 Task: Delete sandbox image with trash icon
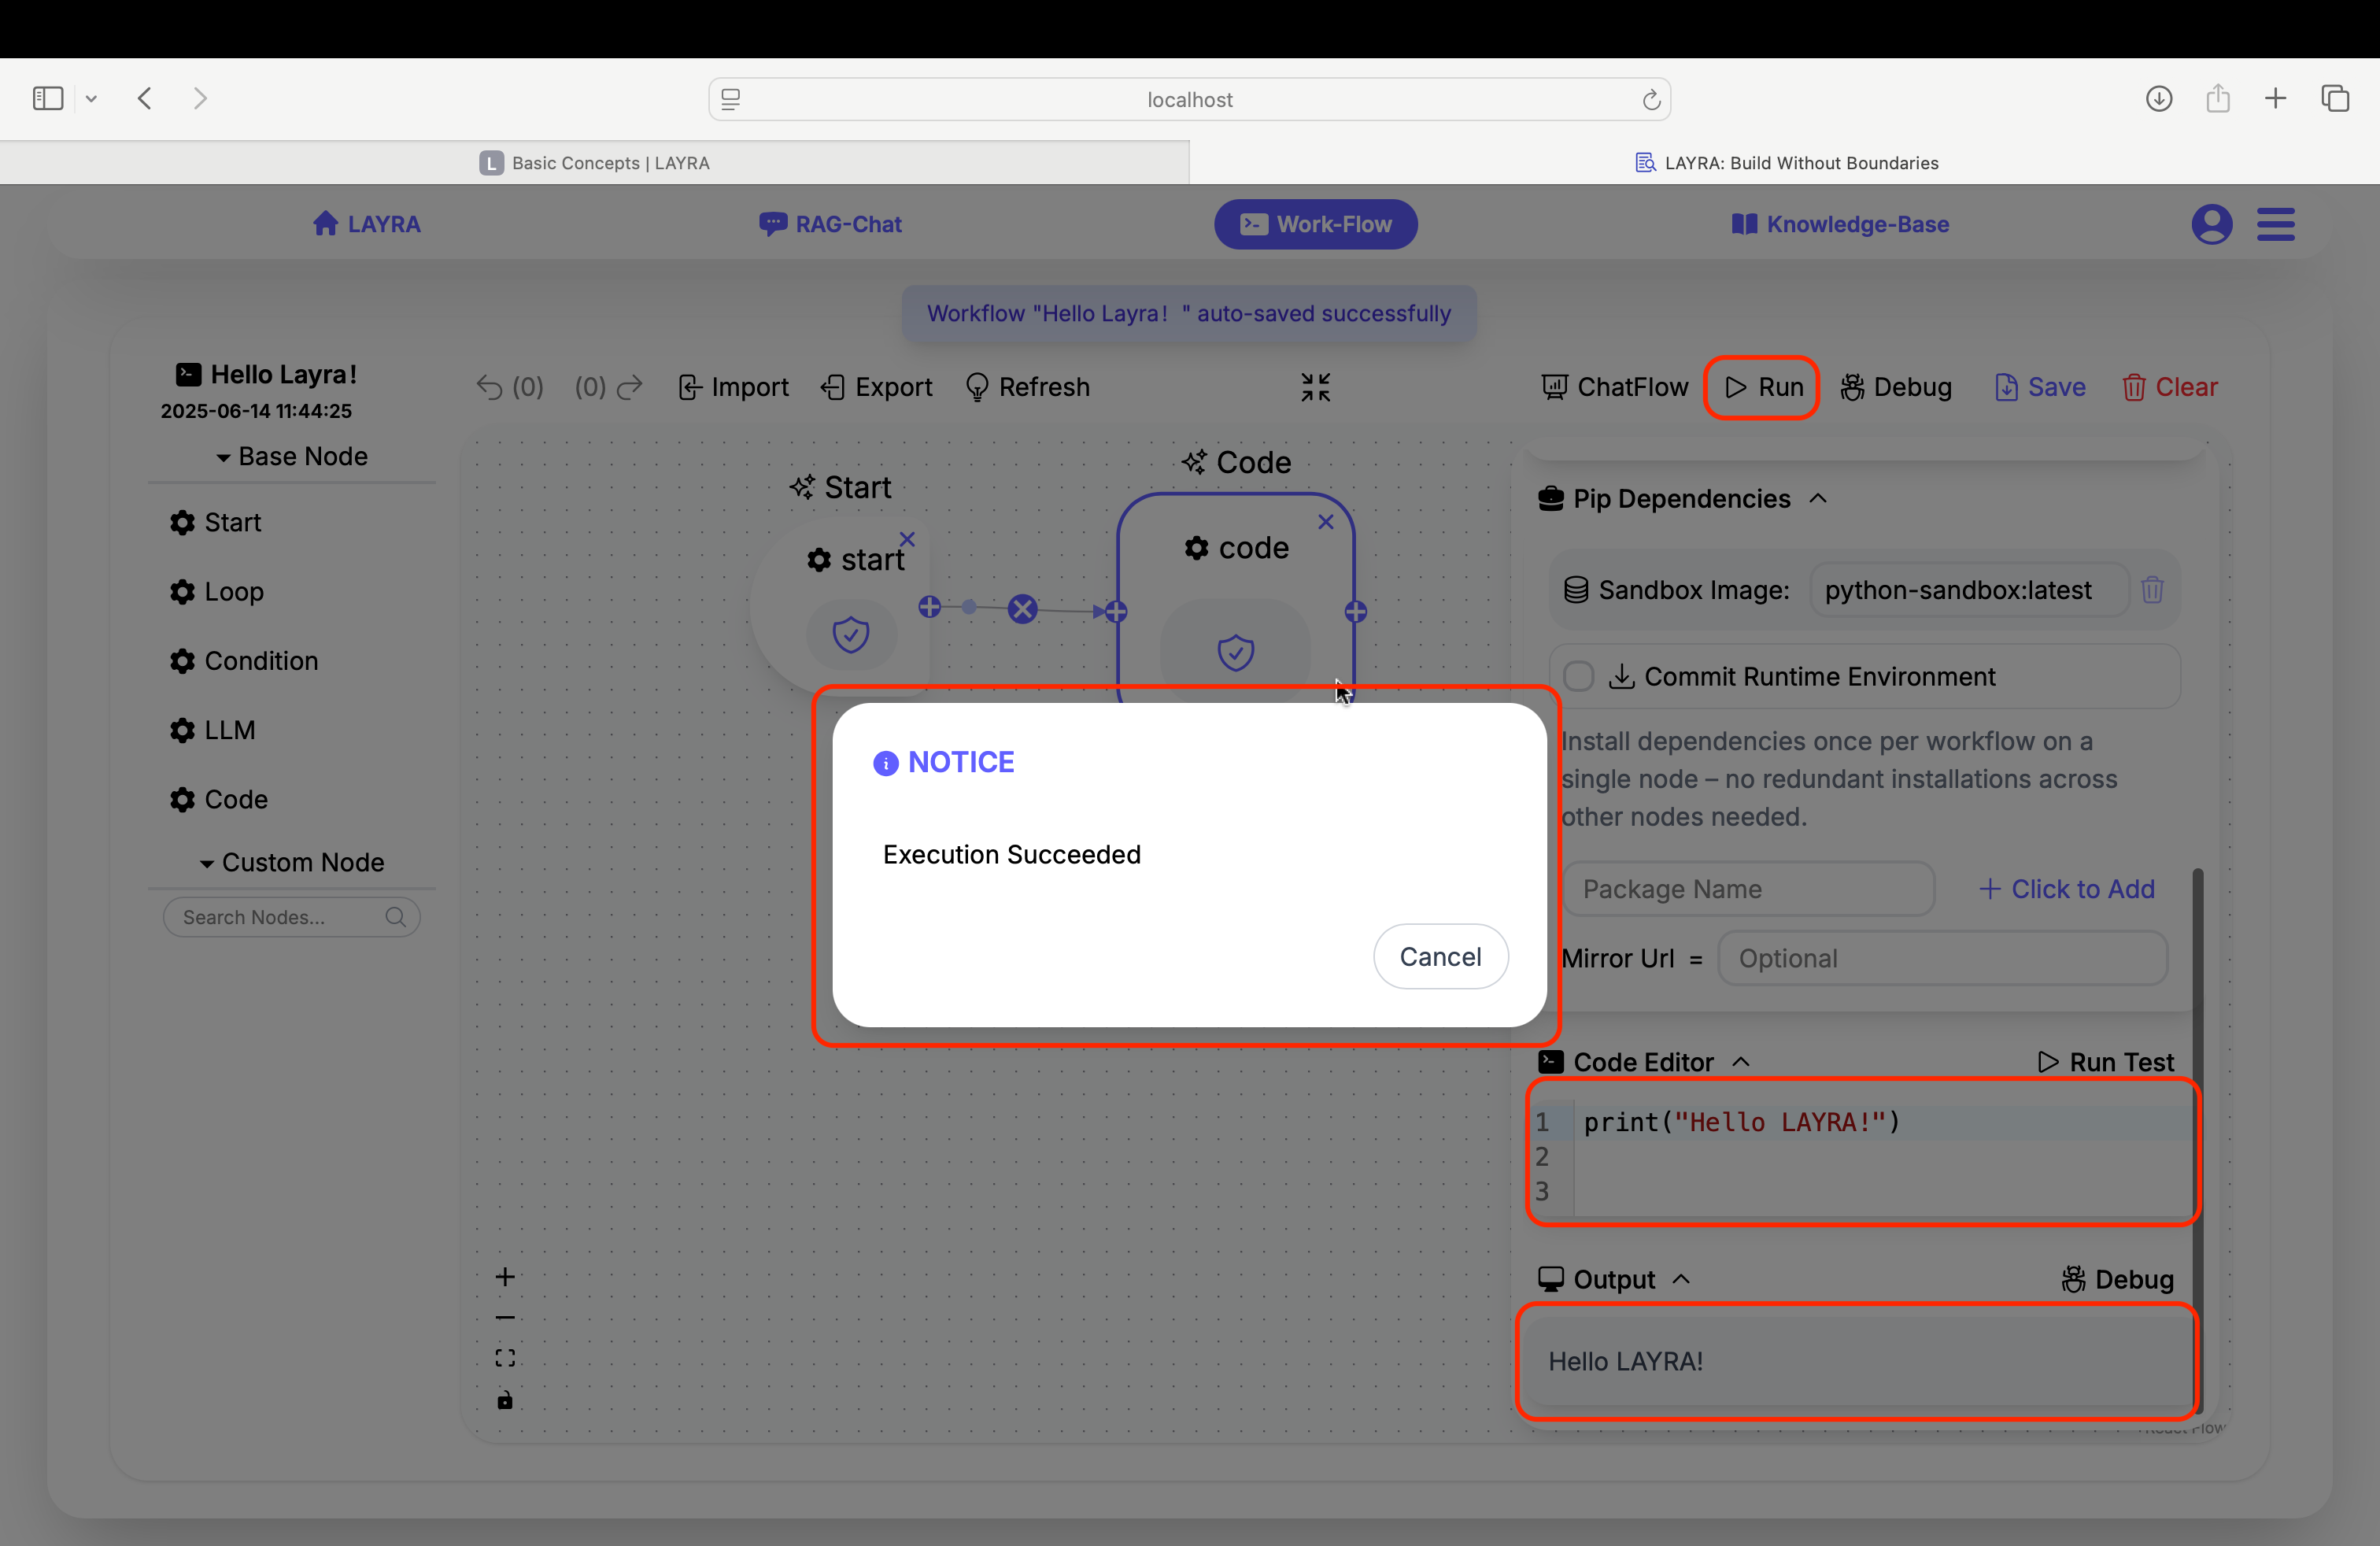click(x=2152, y=590)
